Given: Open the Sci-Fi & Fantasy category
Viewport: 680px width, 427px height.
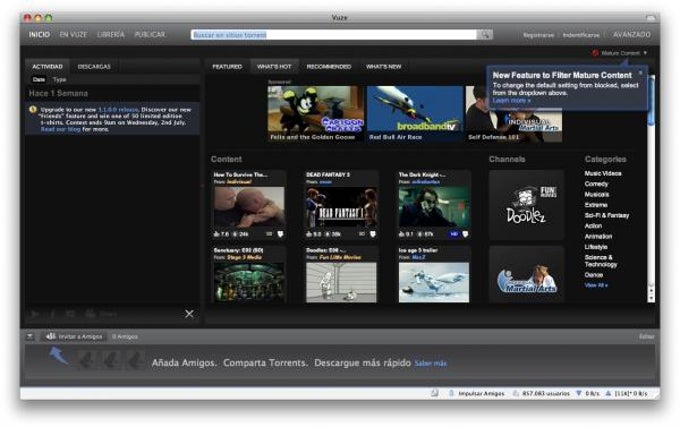Looking at the screenshot, I should tap(607, 215).
